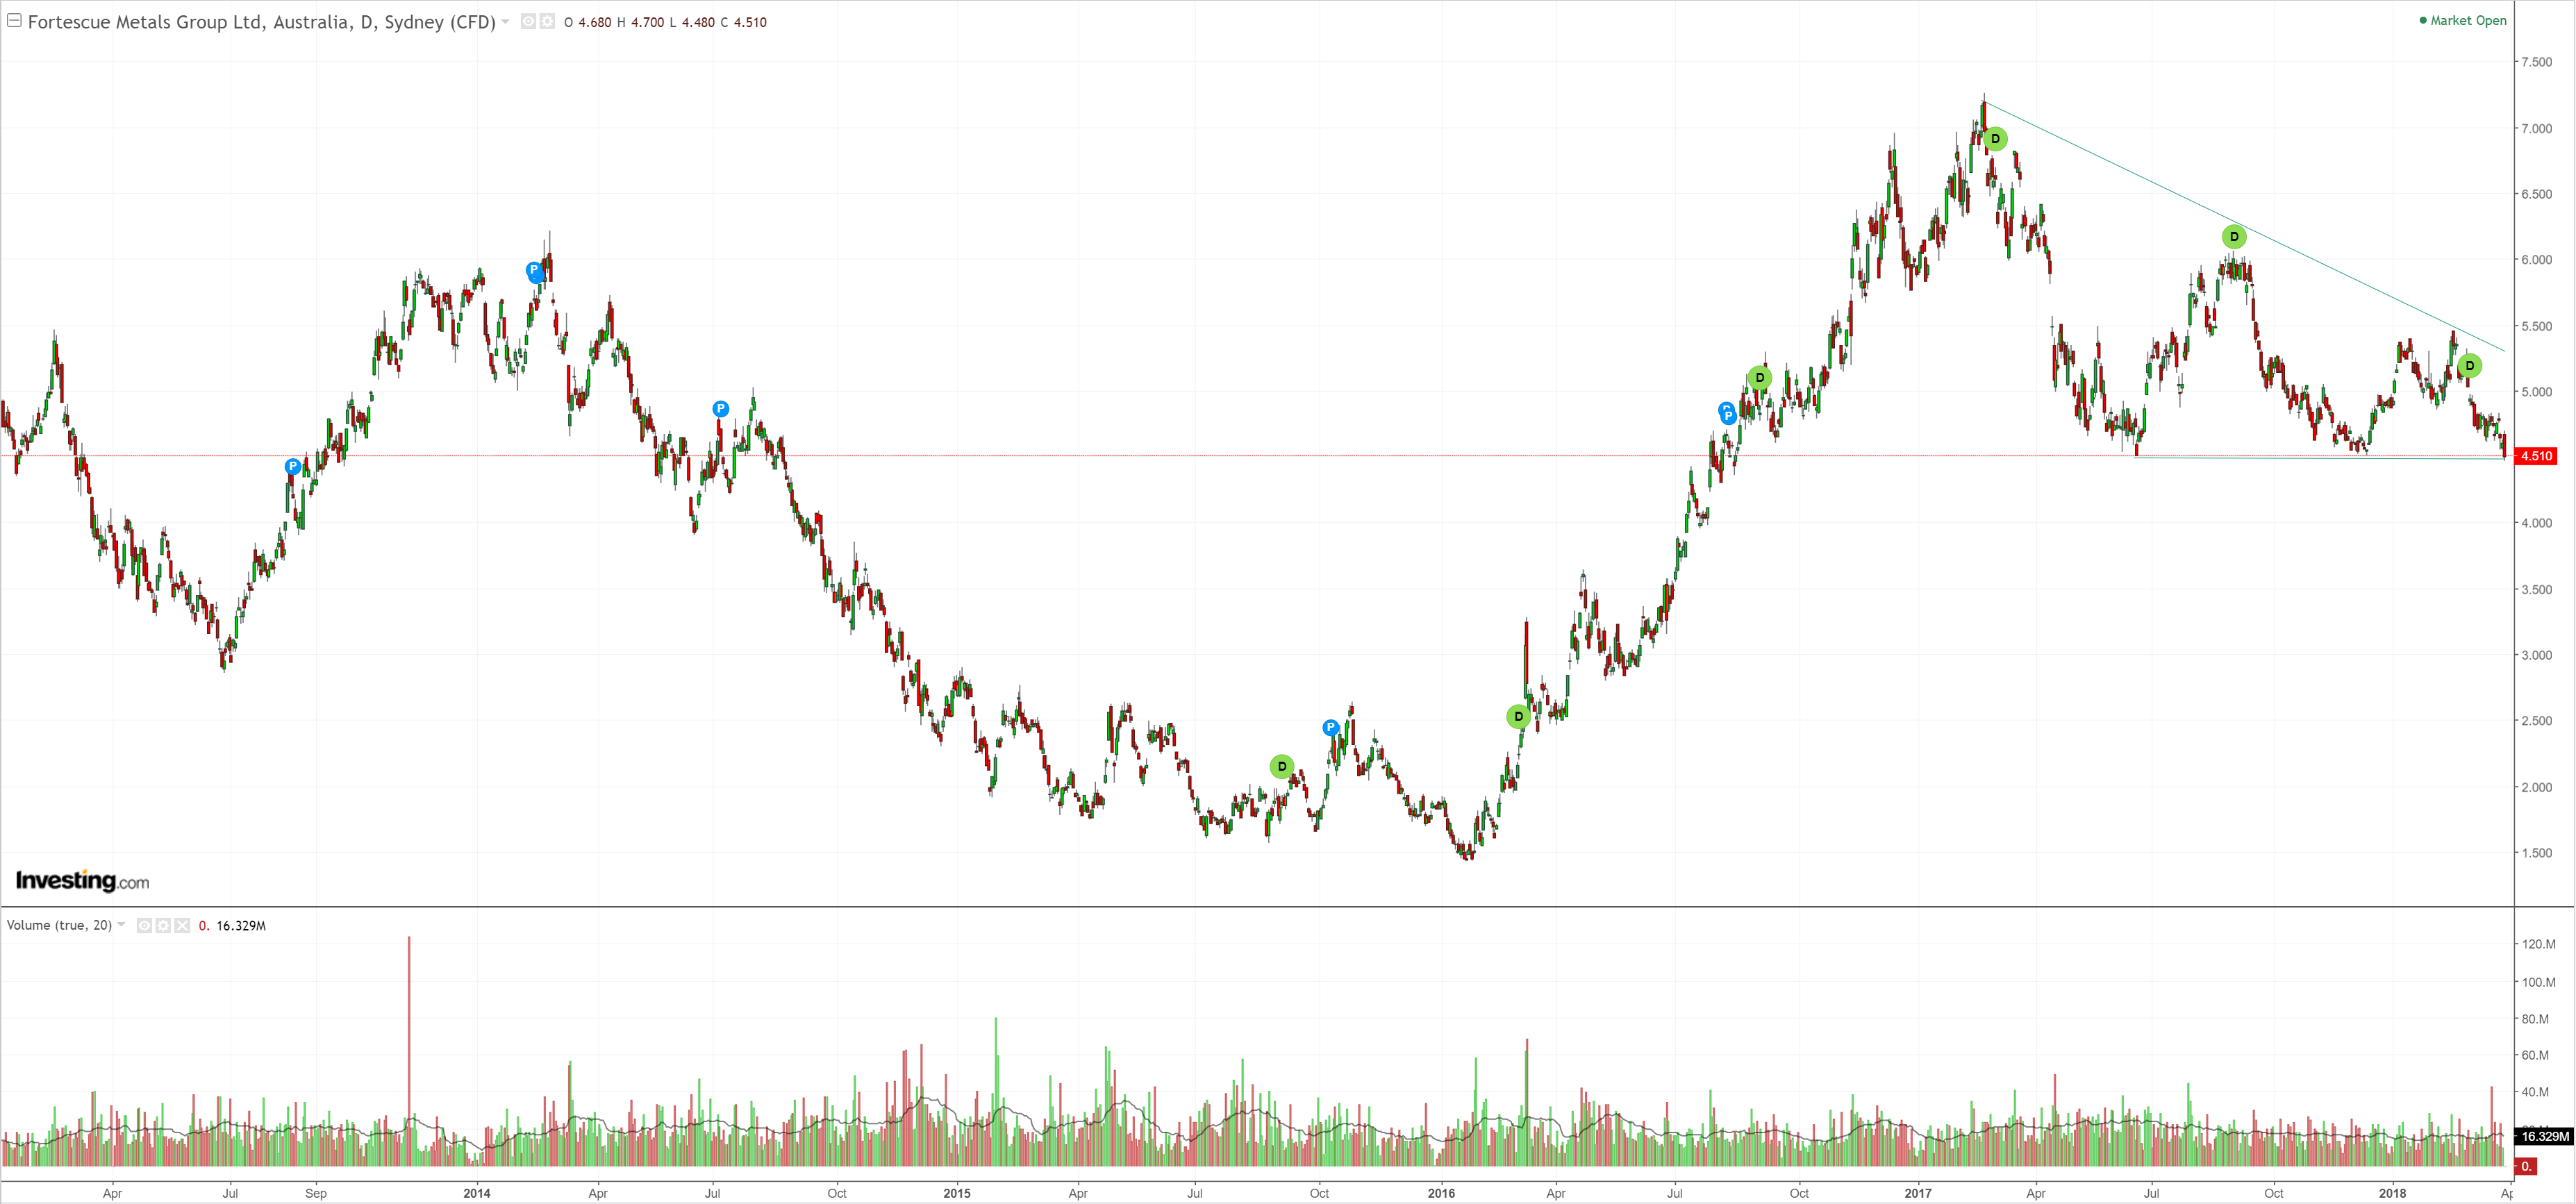Click blue P marker near July 2014
The image size is (2576, 1204).
(720, 409)
